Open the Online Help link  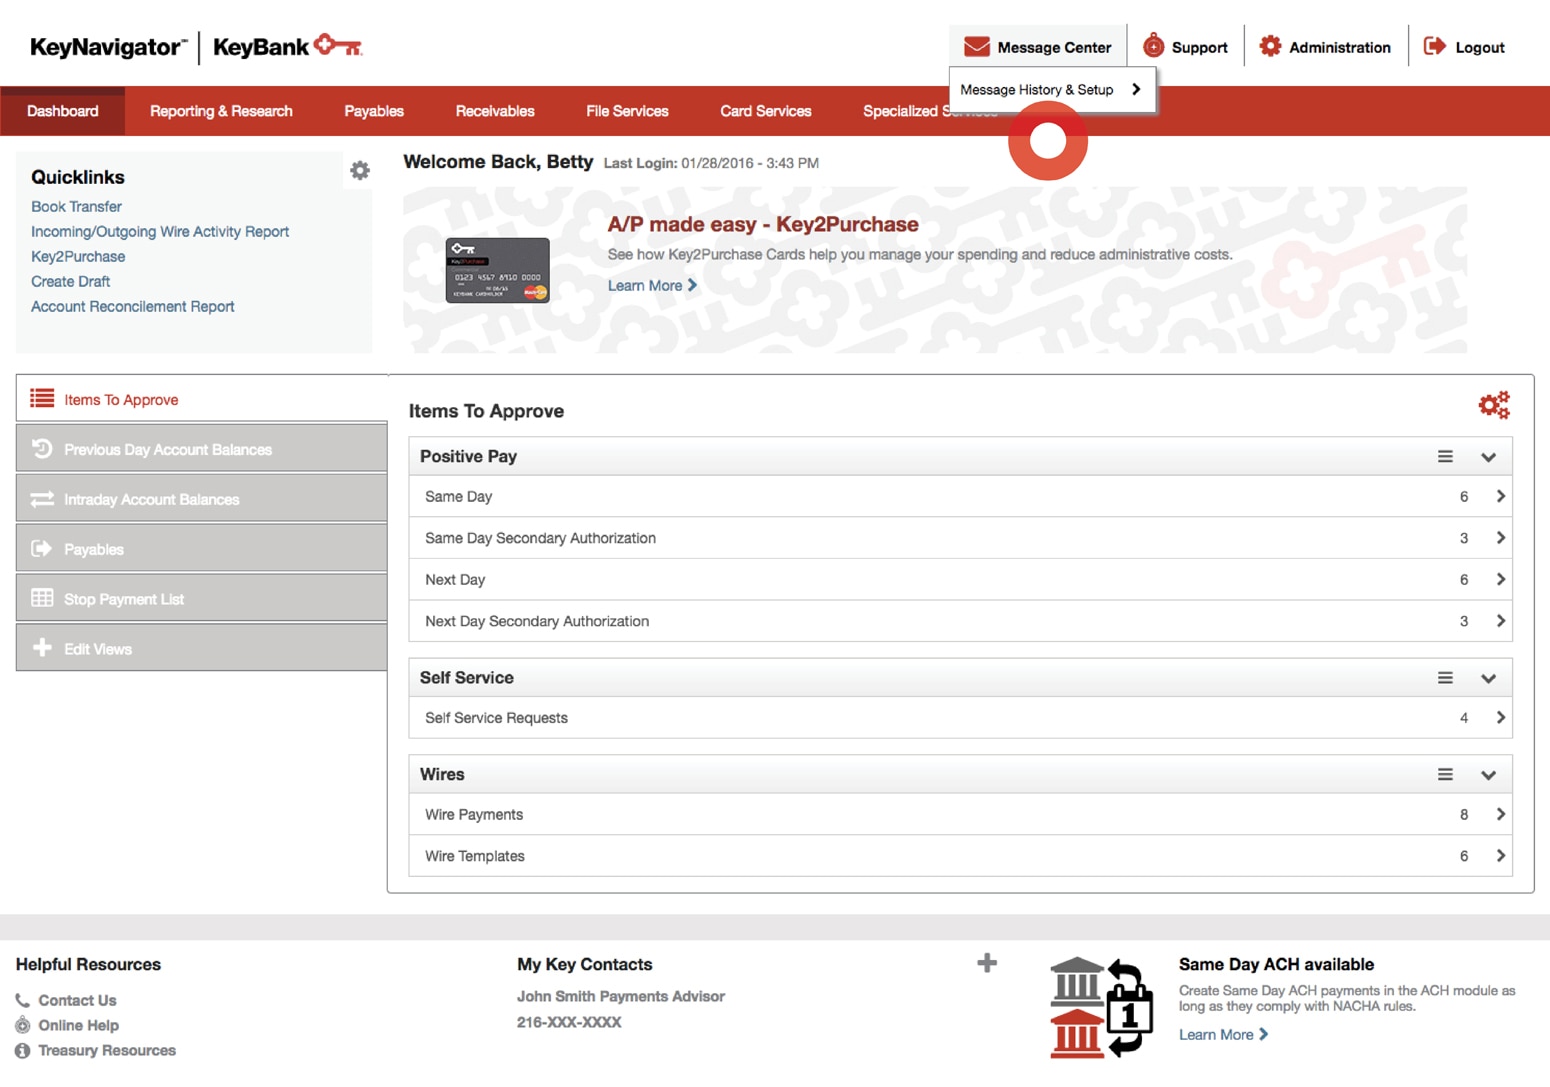pos(78,1025)
